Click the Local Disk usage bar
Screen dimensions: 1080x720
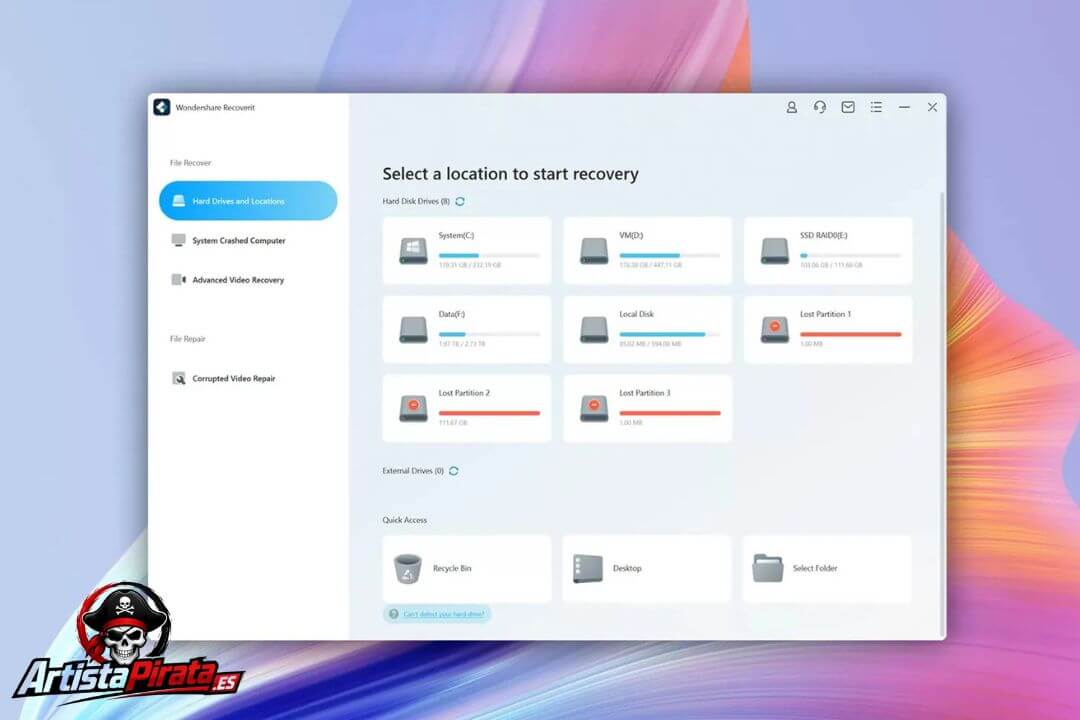tap(669, 334)
